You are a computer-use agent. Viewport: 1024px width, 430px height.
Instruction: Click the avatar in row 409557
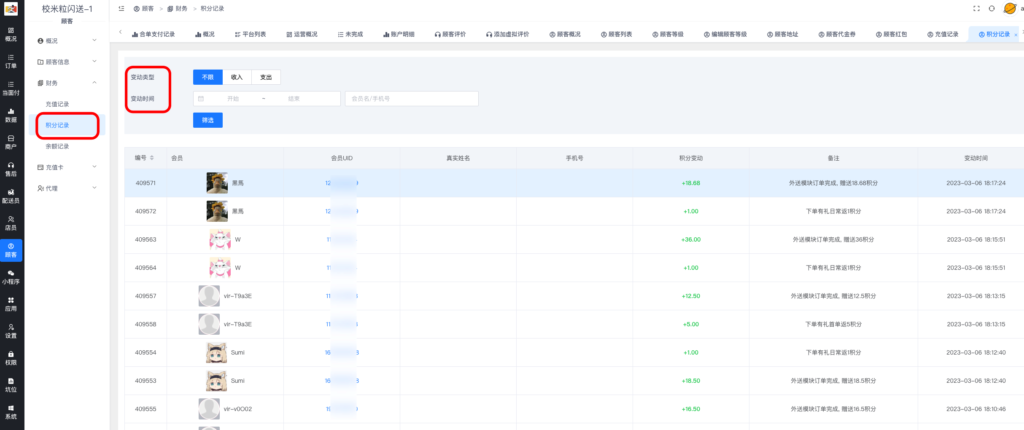pos(208,295)
